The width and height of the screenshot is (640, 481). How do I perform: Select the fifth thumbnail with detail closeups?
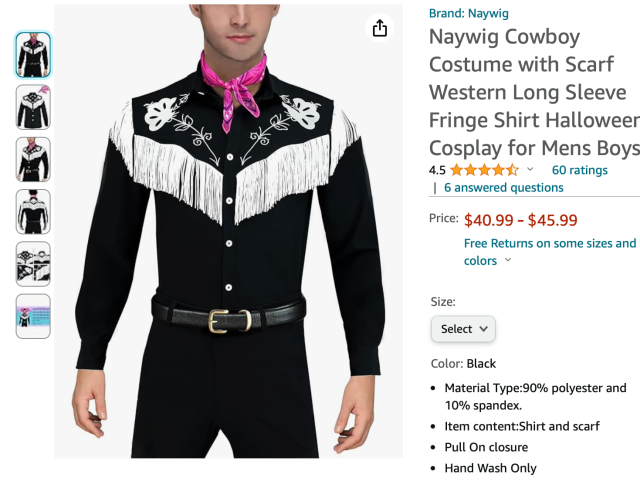pos(33,263)
